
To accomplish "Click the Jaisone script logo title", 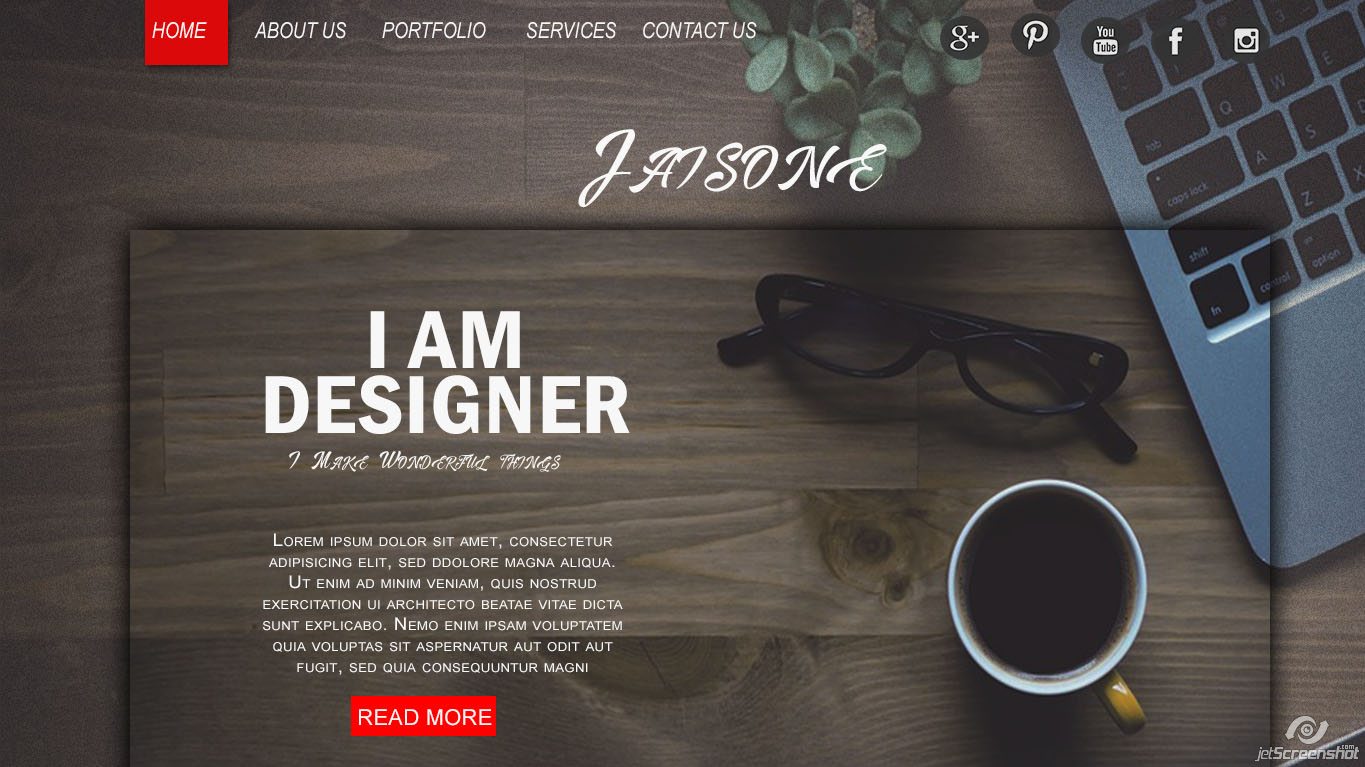I will [732, 166].
